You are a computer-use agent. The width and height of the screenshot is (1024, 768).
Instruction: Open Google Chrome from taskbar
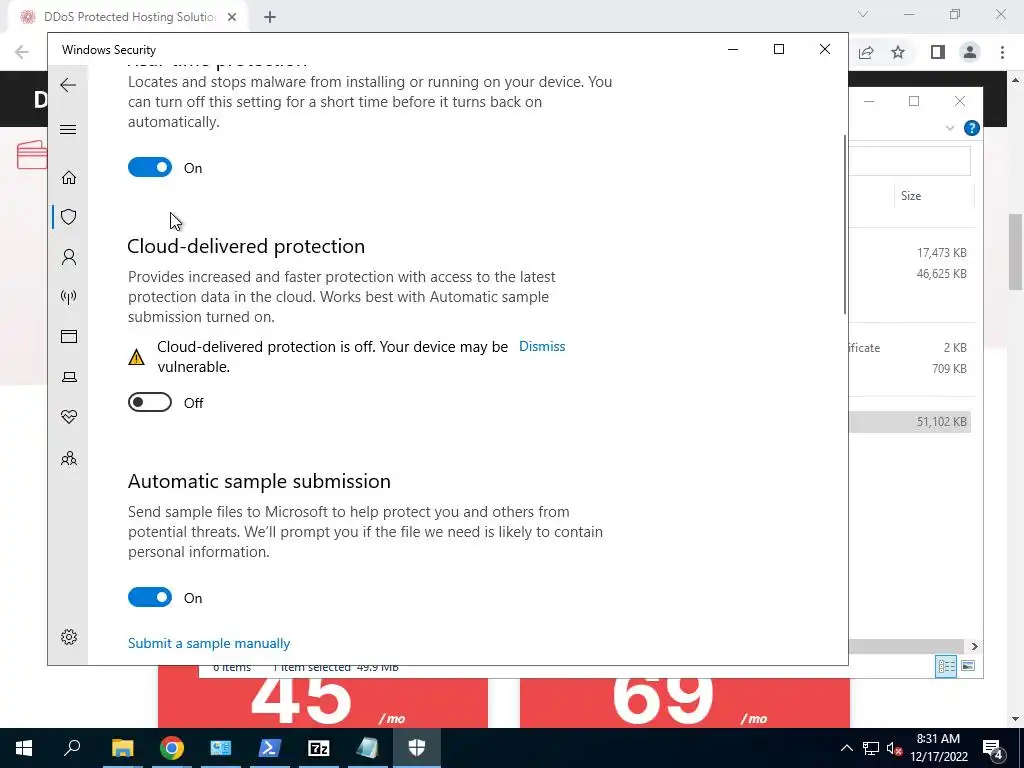(172, 748)
